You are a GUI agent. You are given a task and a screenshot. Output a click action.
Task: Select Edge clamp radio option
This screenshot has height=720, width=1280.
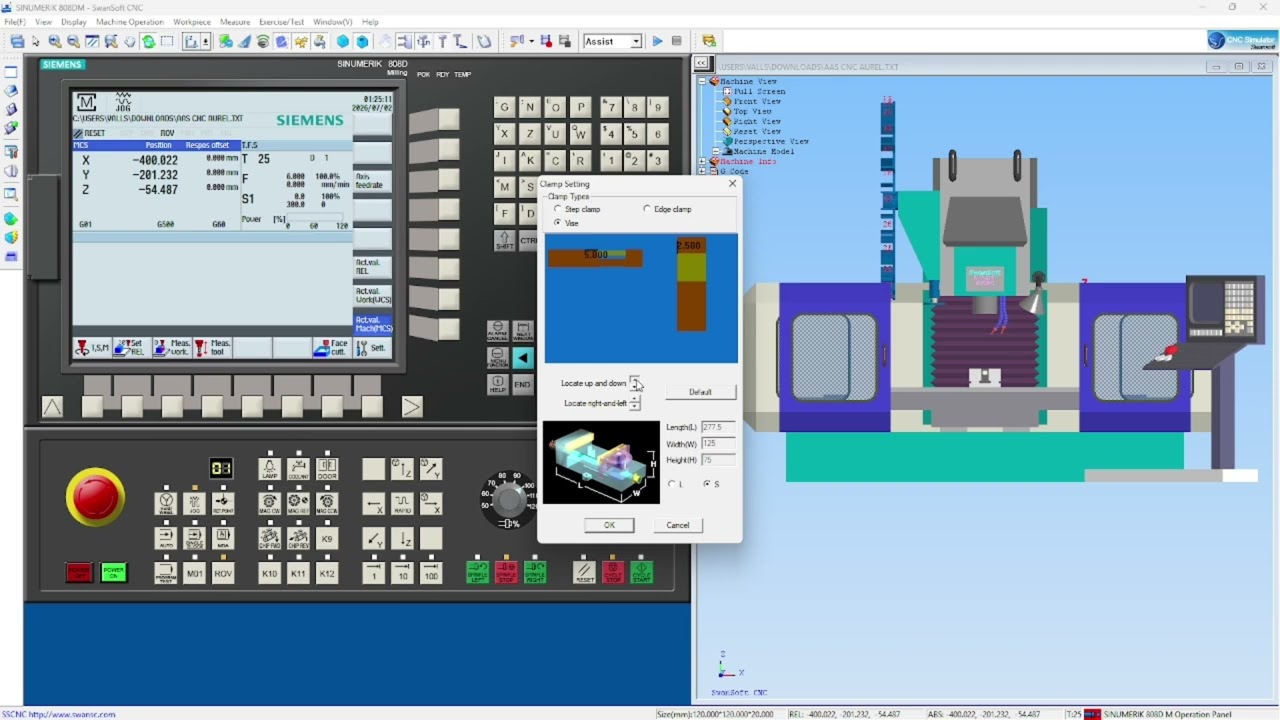(x=647, y=209)
